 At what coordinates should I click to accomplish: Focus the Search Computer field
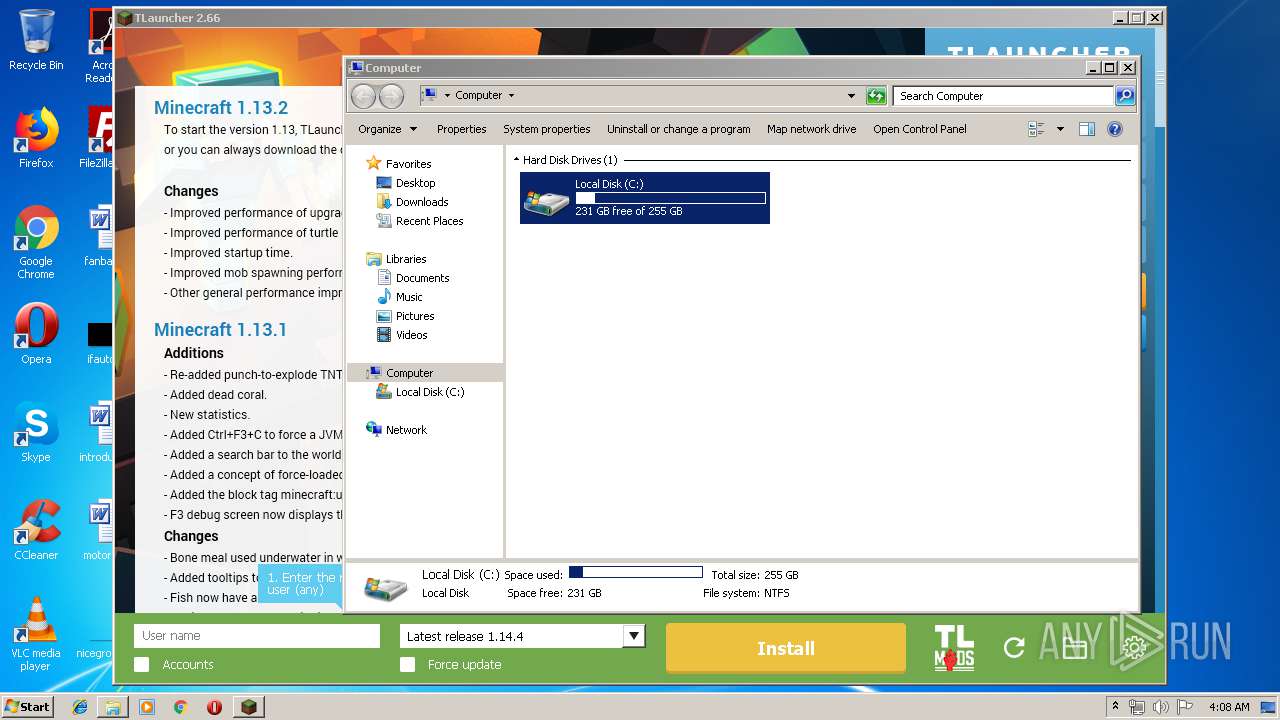(1003, 96)
